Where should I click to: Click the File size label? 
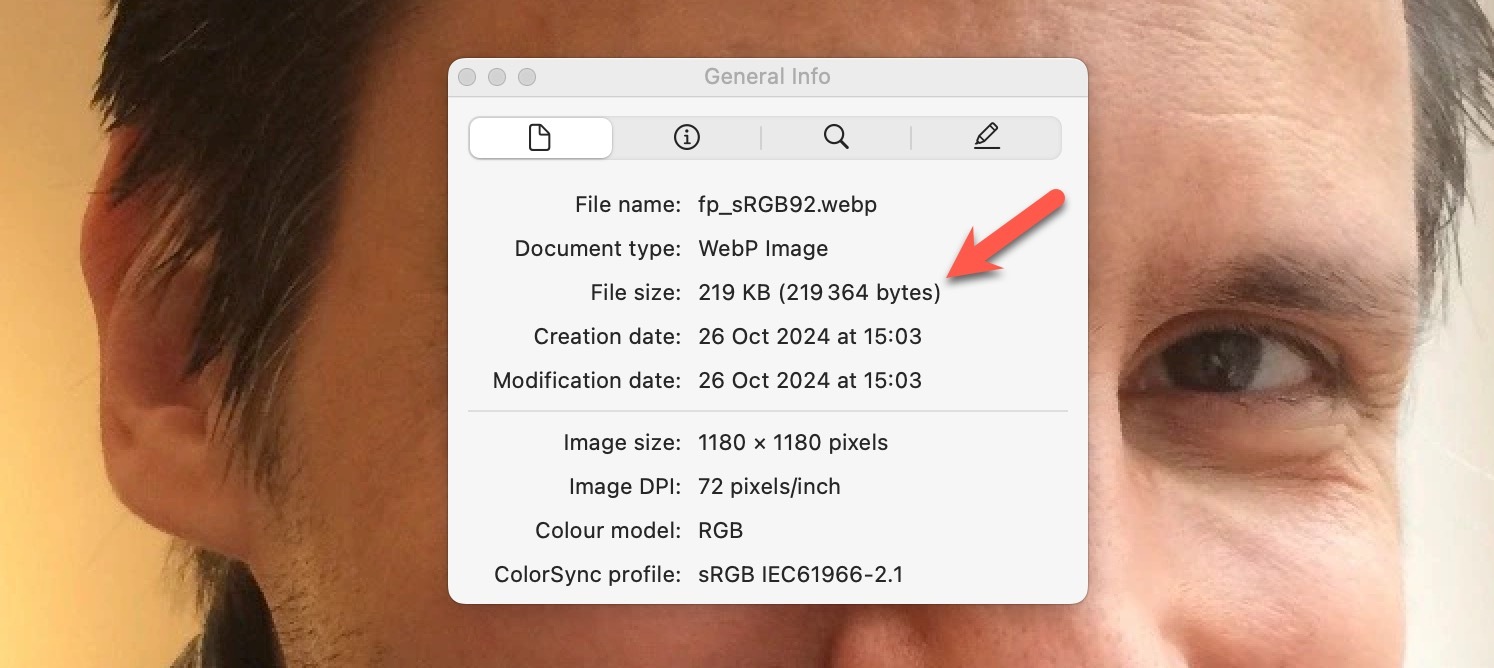636,293
